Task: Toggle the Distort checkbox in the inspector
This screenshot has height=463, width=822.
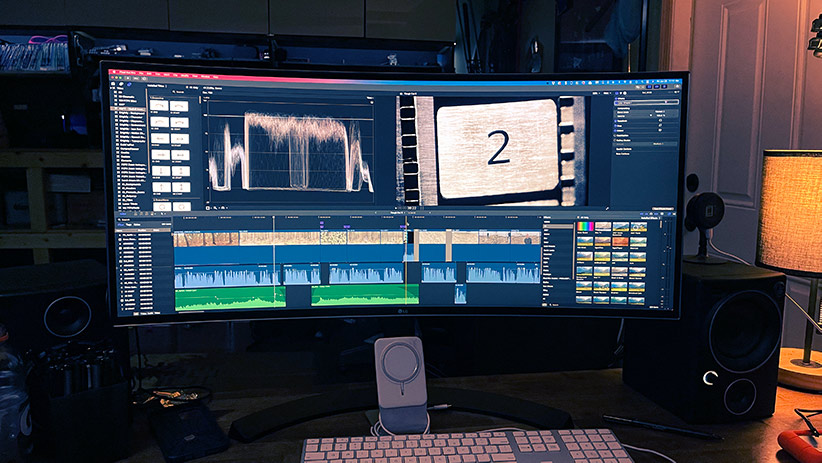Action: click(x=615, y=131)
